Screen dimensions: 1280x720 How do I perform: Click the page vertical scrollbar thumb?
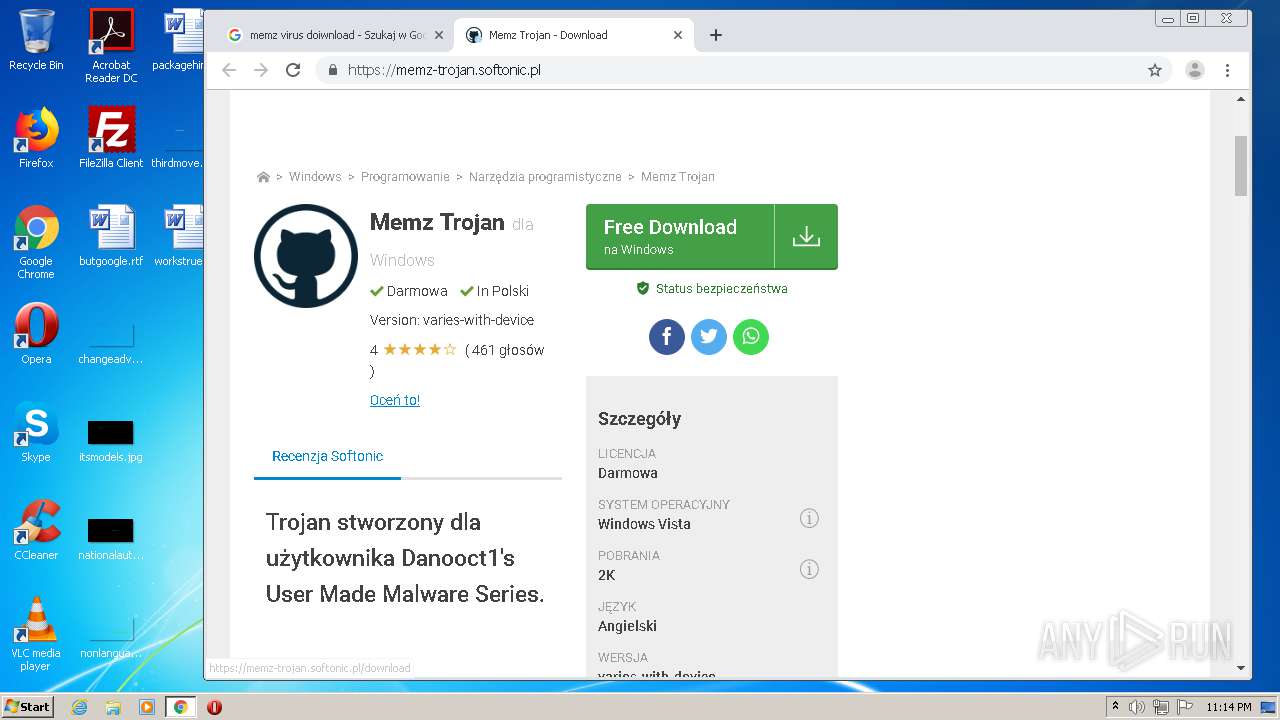click(x=1241, y=166)
